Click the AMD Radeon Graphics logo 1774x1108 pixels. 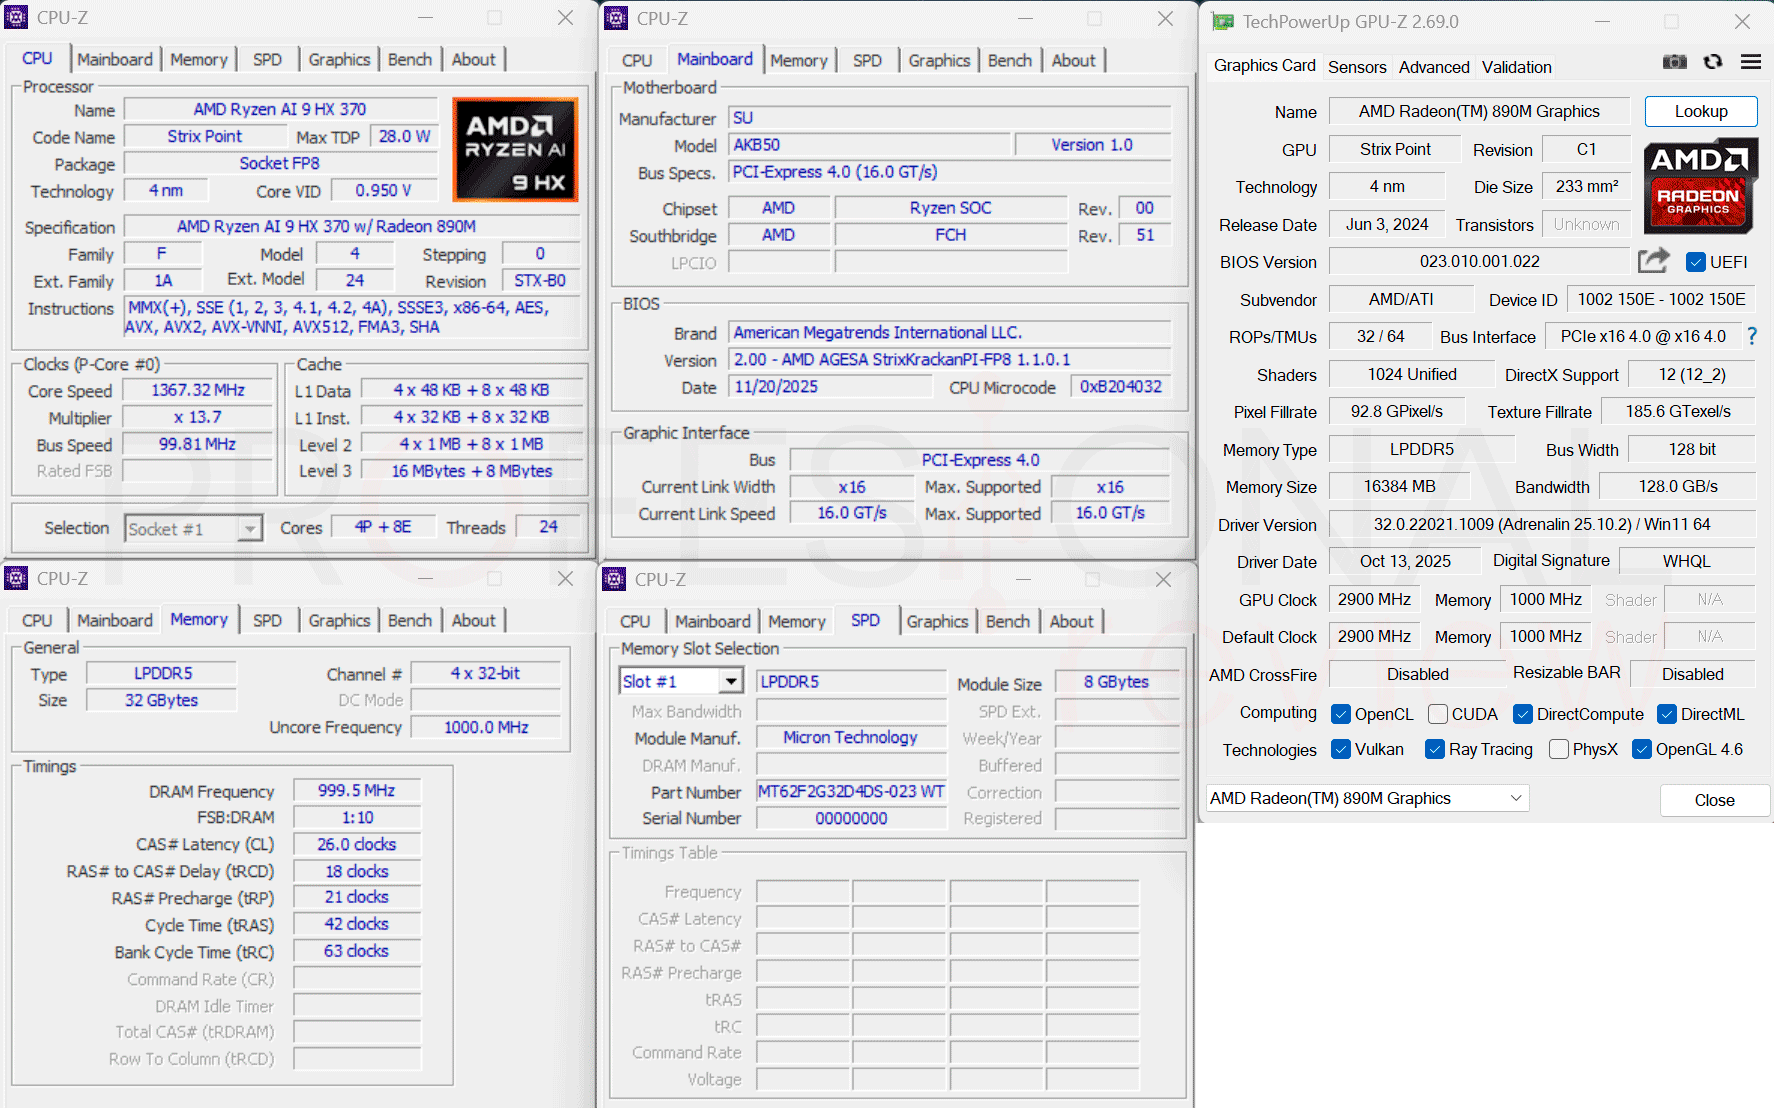pyautogui.click(x=1700, y=187)
